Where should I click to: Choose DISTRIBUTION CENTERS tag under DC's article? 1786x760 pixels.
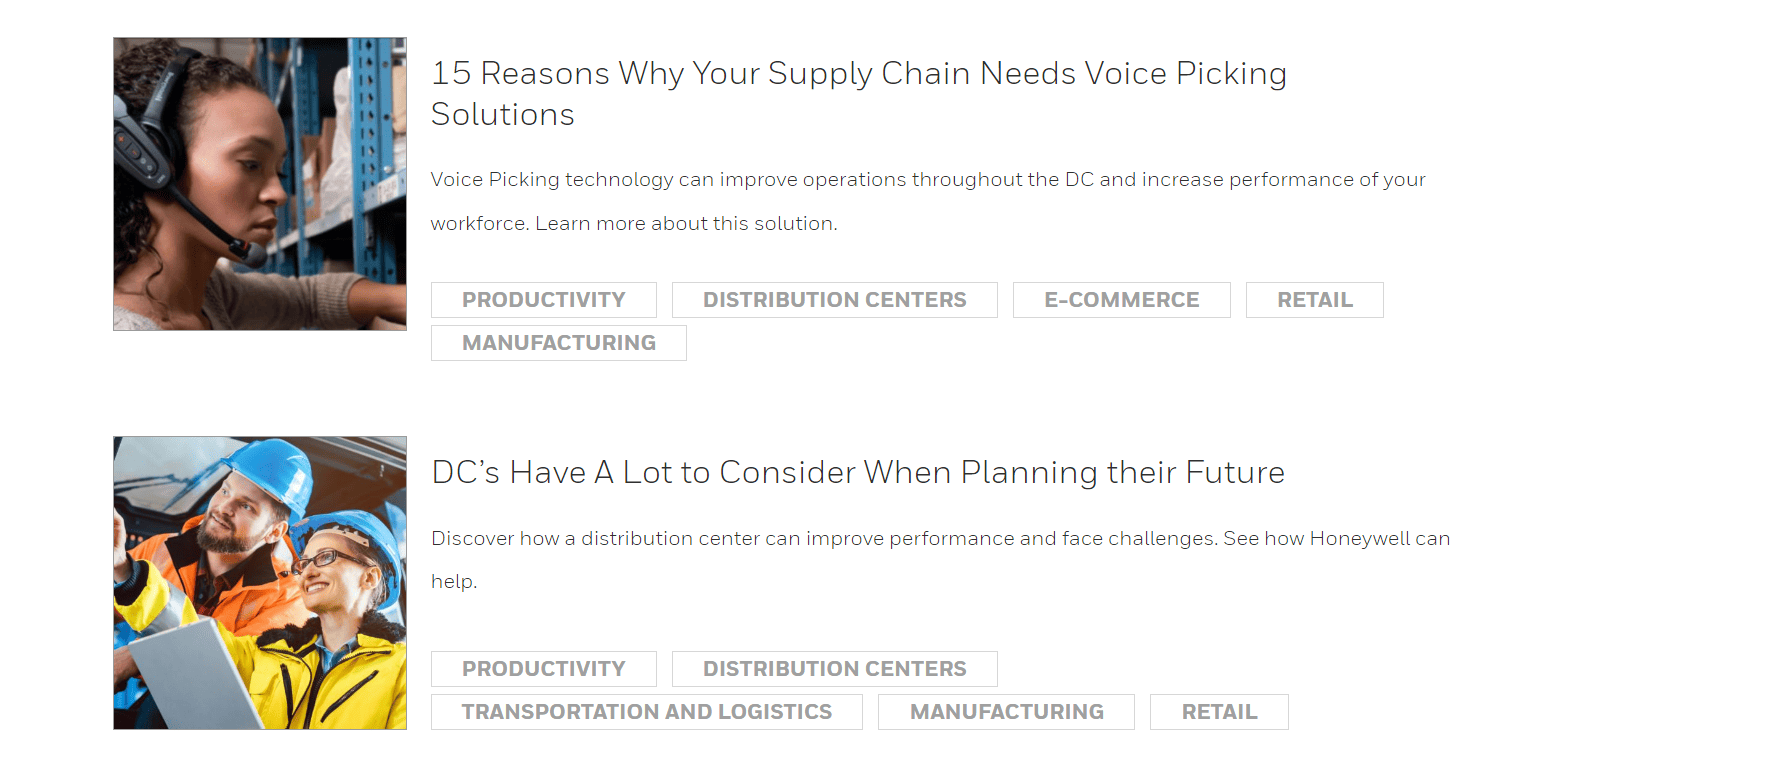(x=835, y=669)
